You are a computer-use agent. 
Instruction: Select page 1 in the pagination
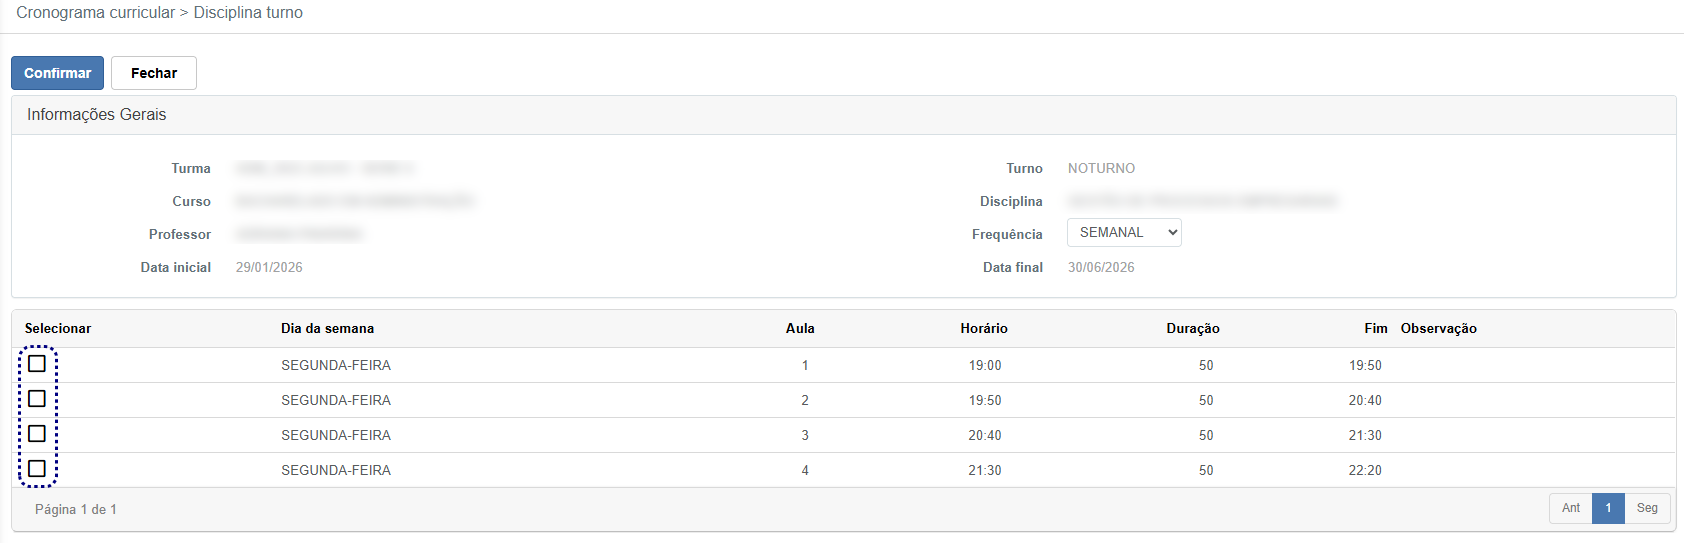coord(1608,508)
